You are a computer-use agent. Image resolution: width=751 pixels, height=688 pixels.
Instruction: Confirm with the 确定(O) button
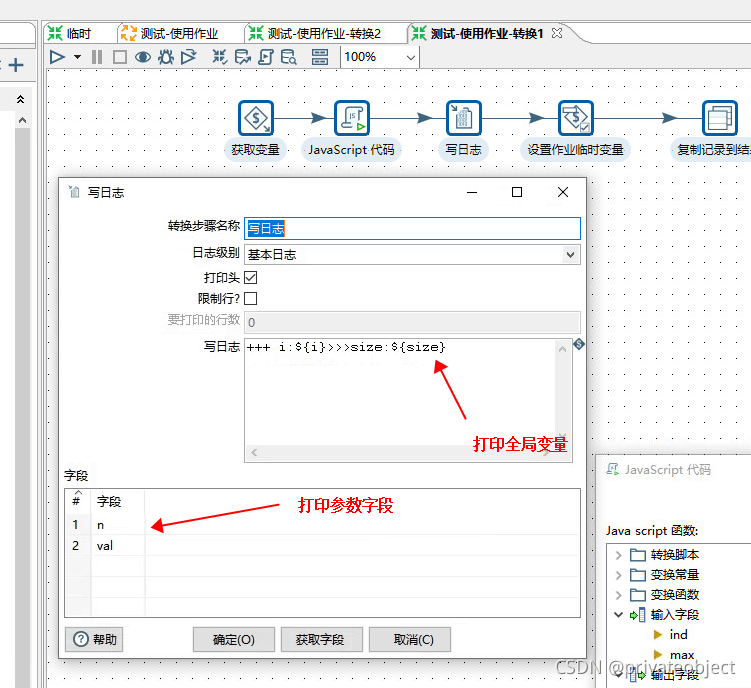click(x=234, y=639)
